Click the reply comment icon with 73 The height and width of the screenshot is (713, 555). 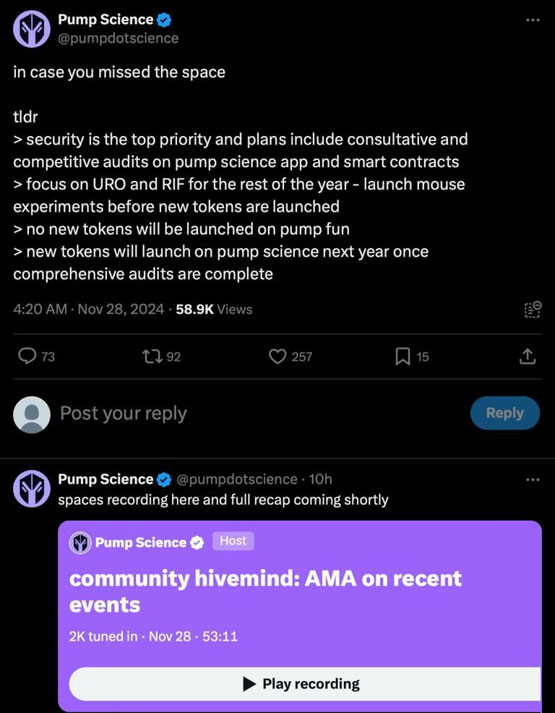click(27, 357)
